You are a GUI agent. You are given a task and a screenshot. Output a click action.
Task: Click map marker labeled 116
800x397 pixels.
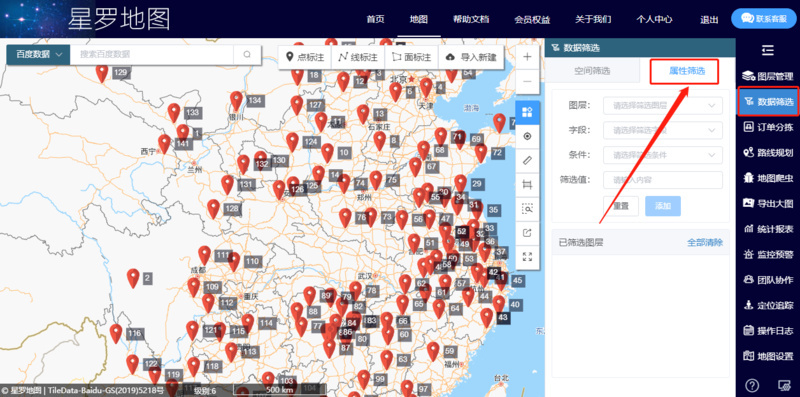pyautogui.click(x=116, y=334)
